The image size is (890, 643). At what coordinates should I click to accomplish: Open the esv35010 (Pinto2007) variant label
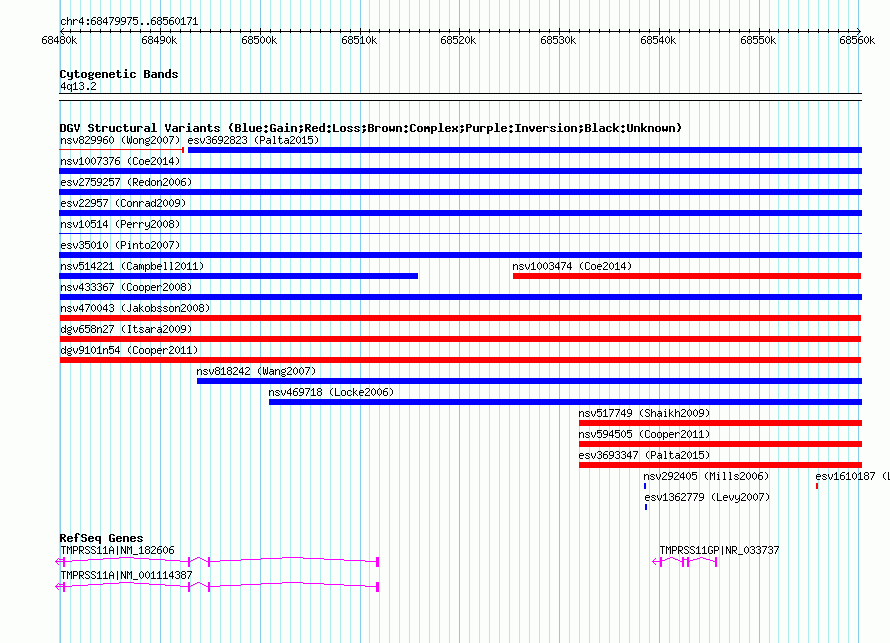tap(120, 245)
